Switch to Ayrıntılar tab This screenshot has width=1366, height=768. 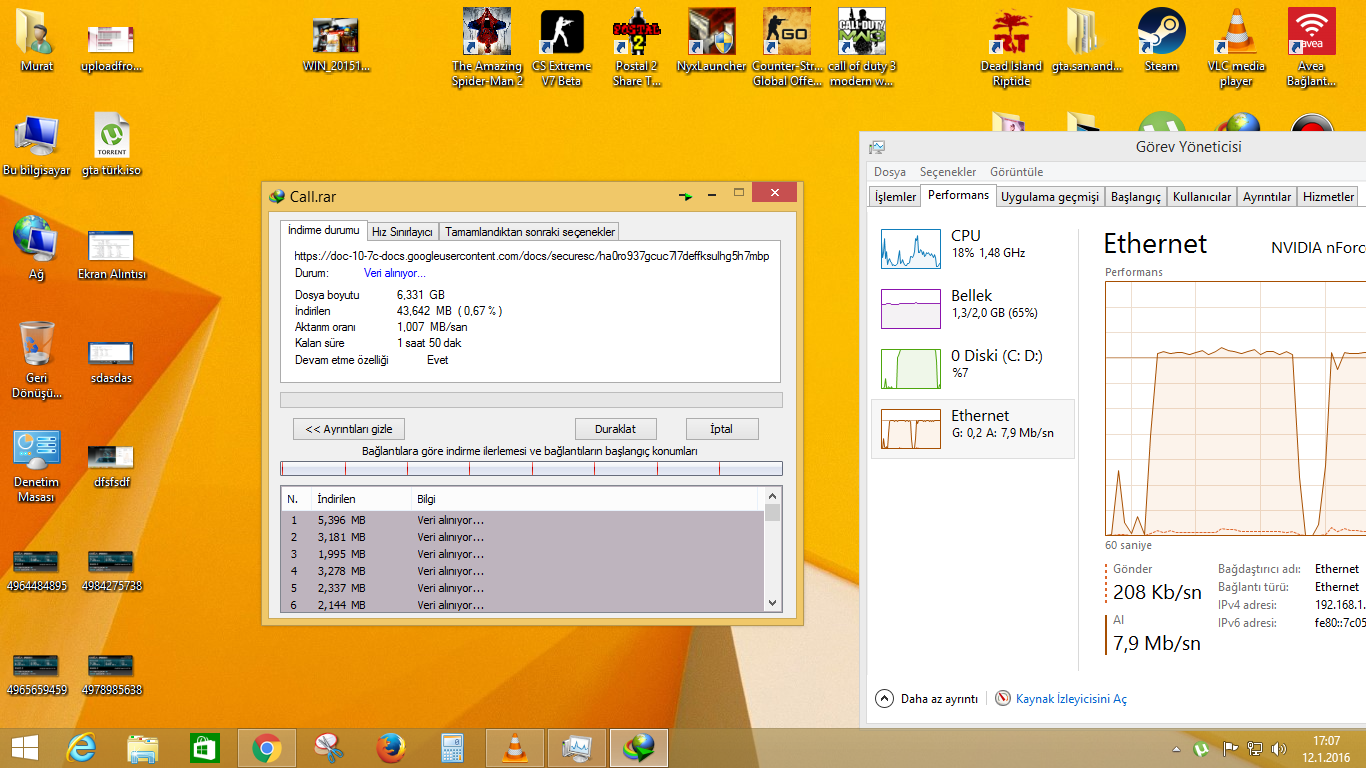[x=1267, y=197]
